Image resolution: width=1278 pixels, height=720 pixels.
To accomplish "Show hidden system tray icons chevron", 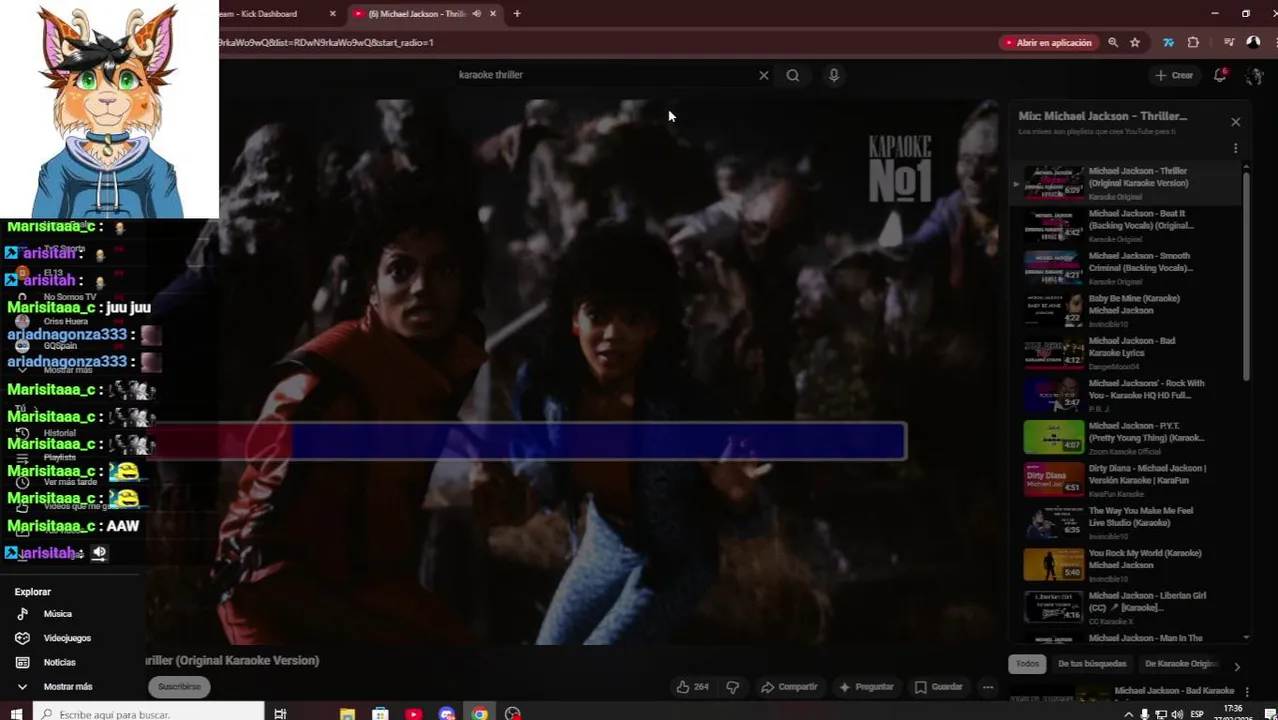I will click(x=1129, y=714).
